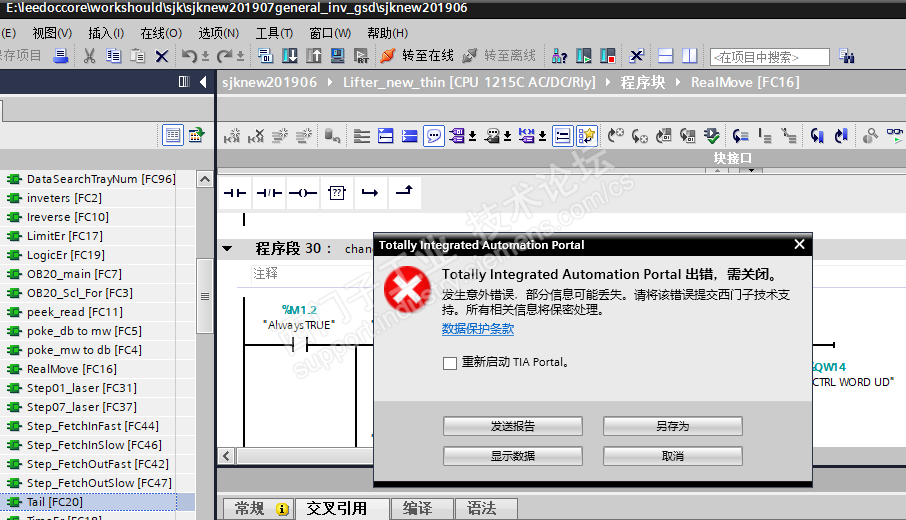
Task: Click the search icon next to project search
Action: pyautogui.click(x=846, y=56)
